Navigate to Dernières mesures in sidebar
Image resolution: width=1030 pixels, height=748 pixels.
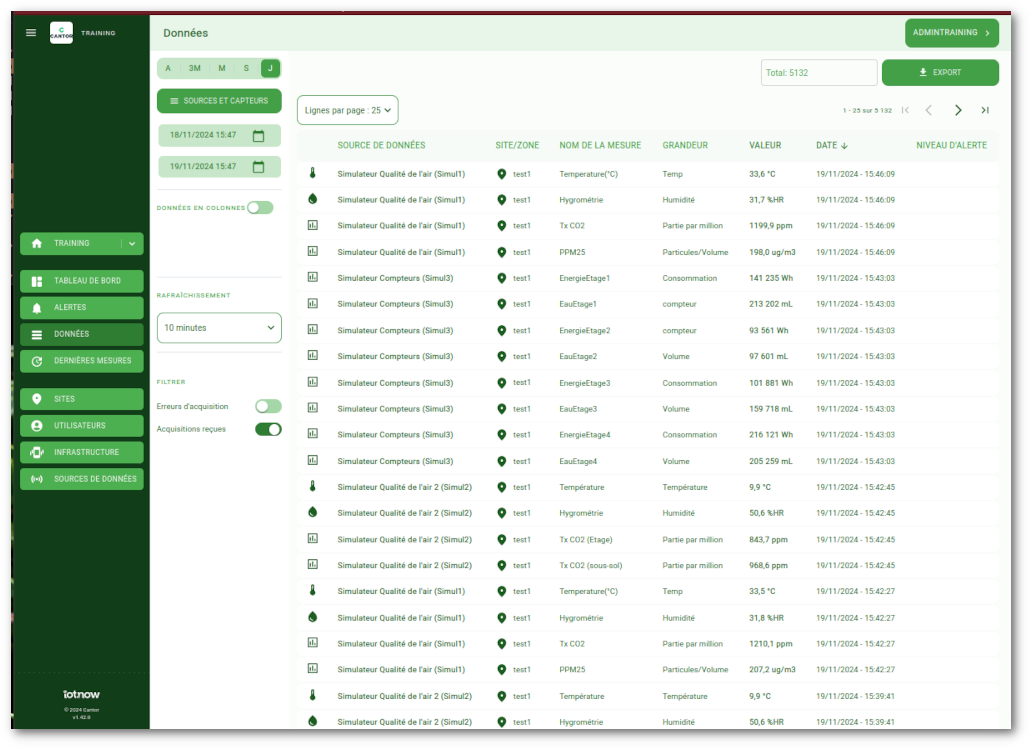coord(82,361)
